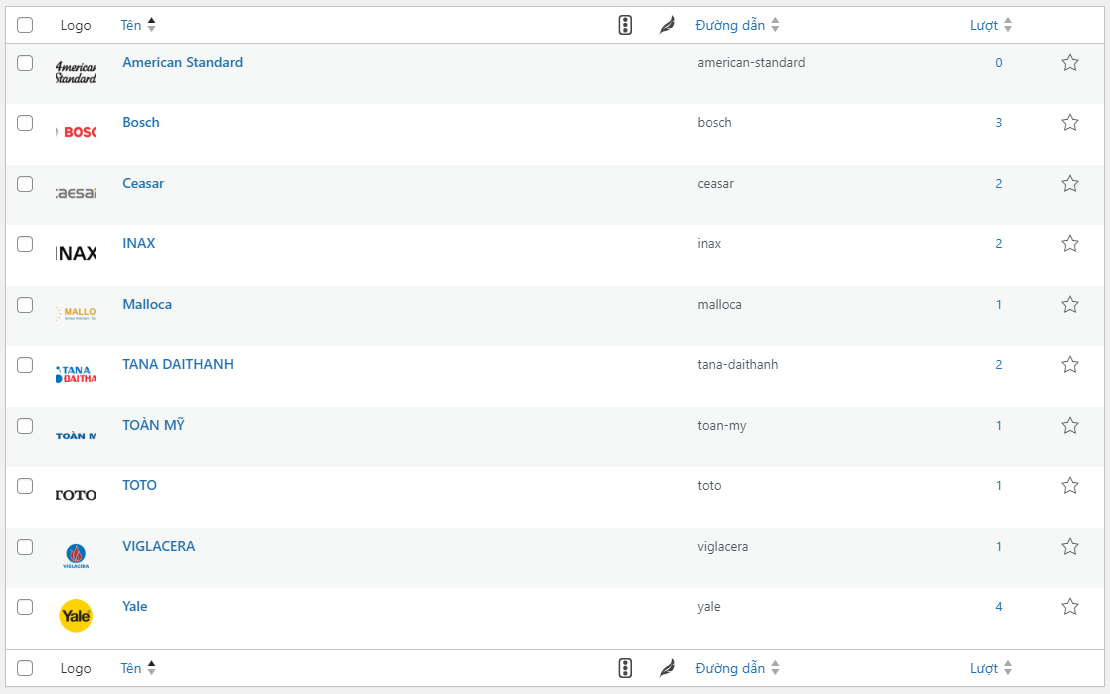View the 3 products counted for Bosch

pyautogui.click(x=999, y=123)
